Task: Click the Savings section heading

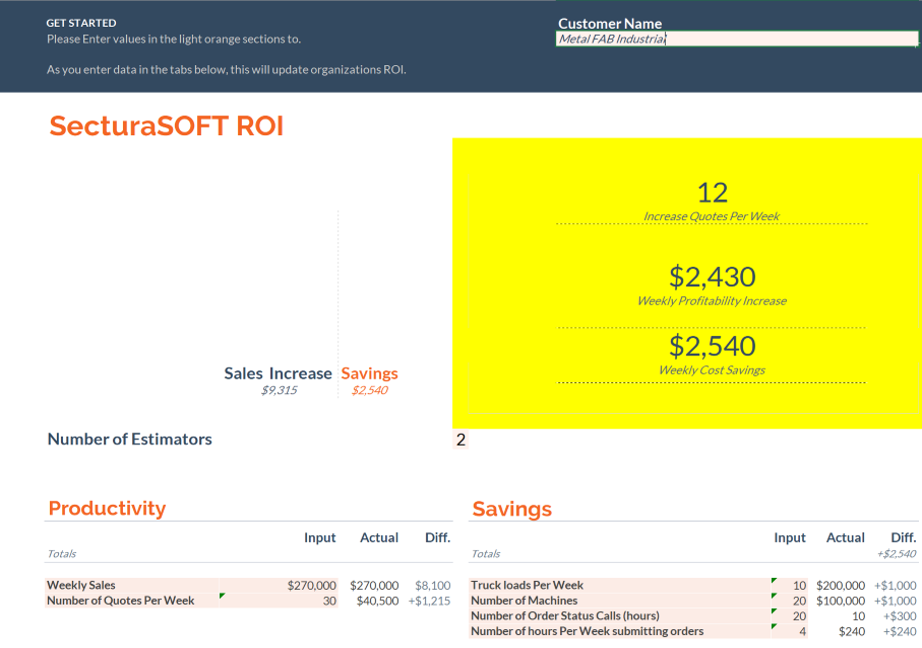Action: pyautogui.click(x=512, y=509)
